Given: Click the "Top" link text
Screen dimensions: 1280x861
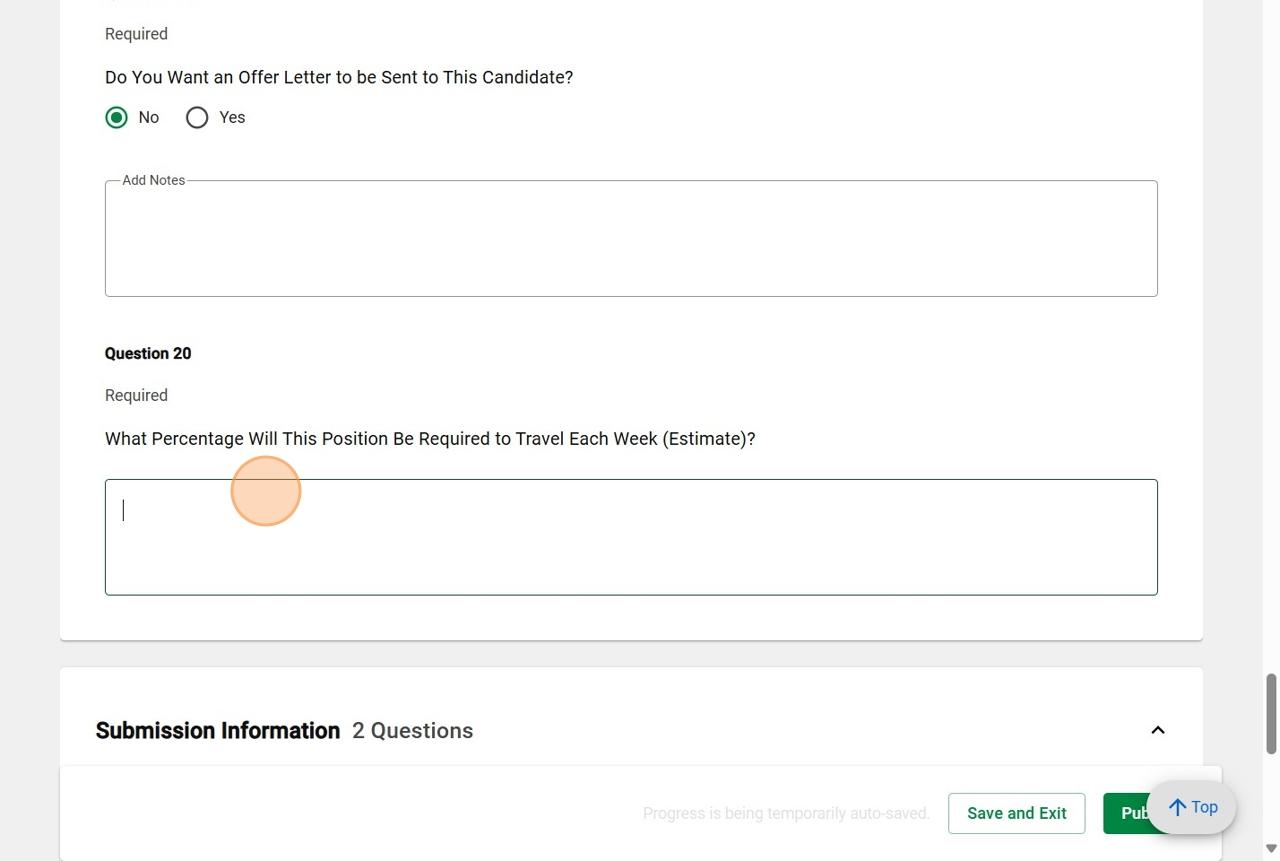Looking at the screenshot, I should (x=1204, y=807).
